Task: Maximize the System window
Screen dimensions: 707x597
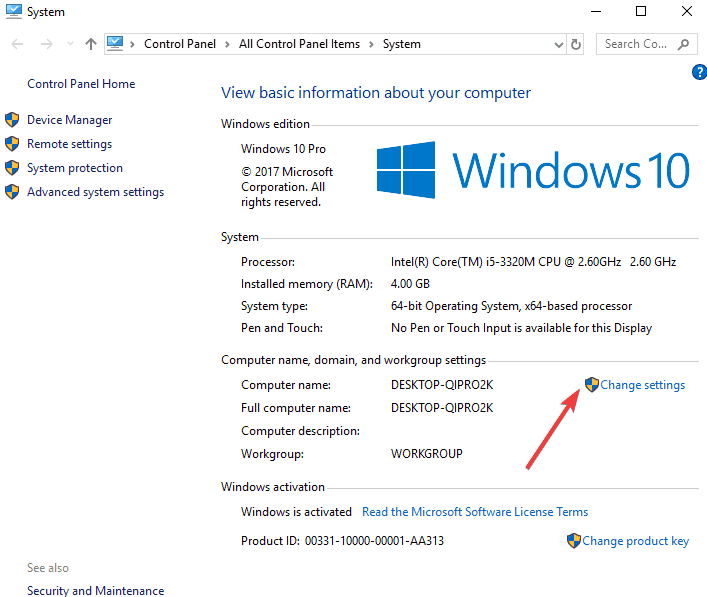Action: (641, 11)
